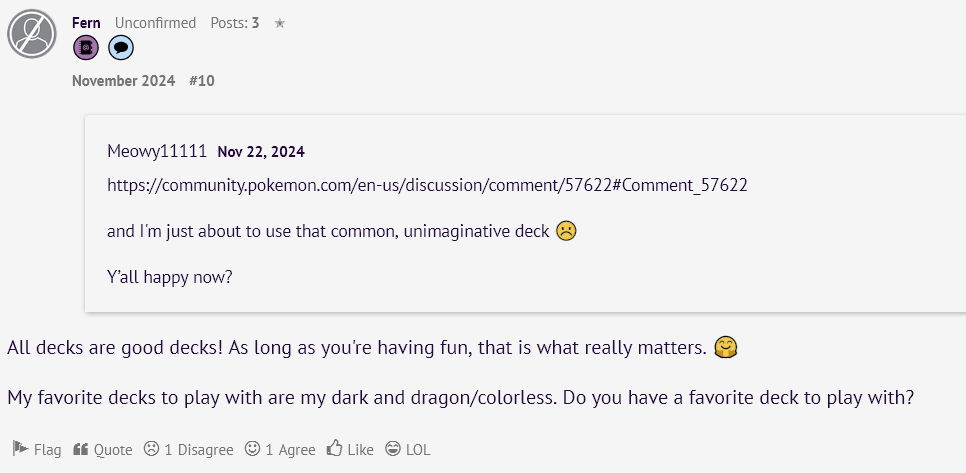This screenshot has height=473, width=966.
Task: Click the 1 Disagree reaction text
Action: 198,450
